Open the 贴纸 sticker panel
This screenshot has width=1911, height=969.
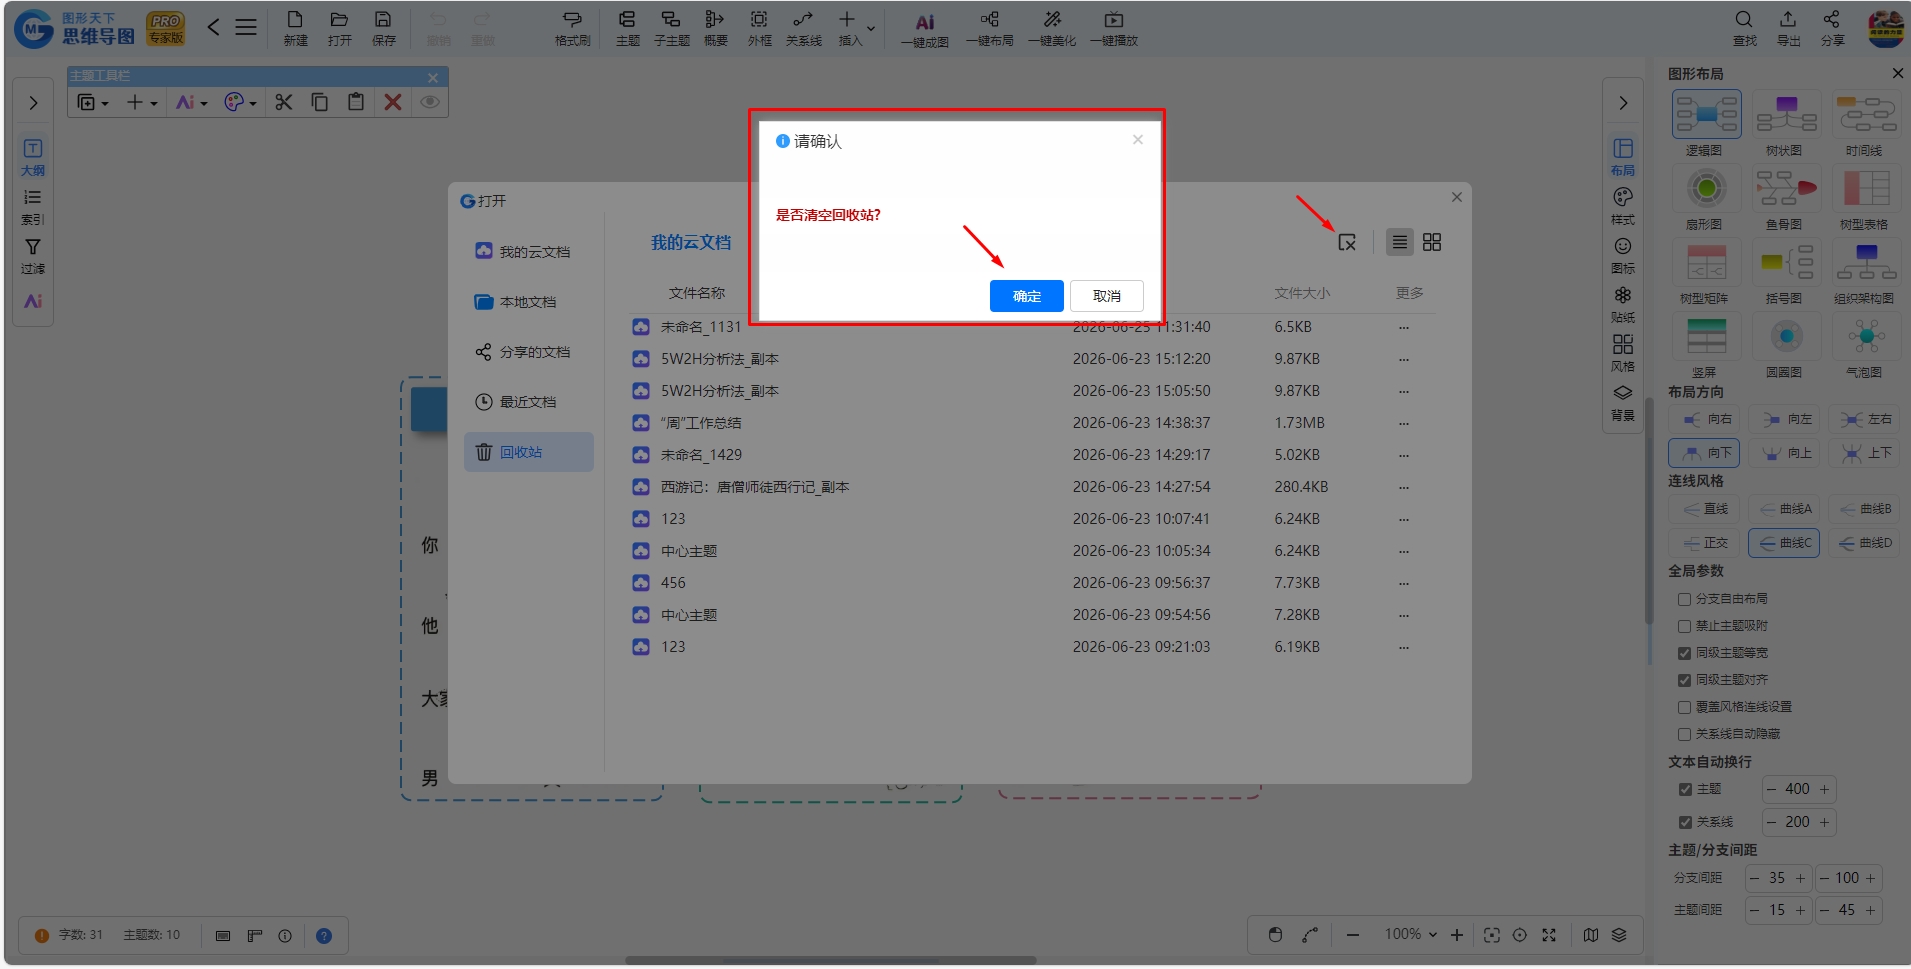click(1623, 304)
